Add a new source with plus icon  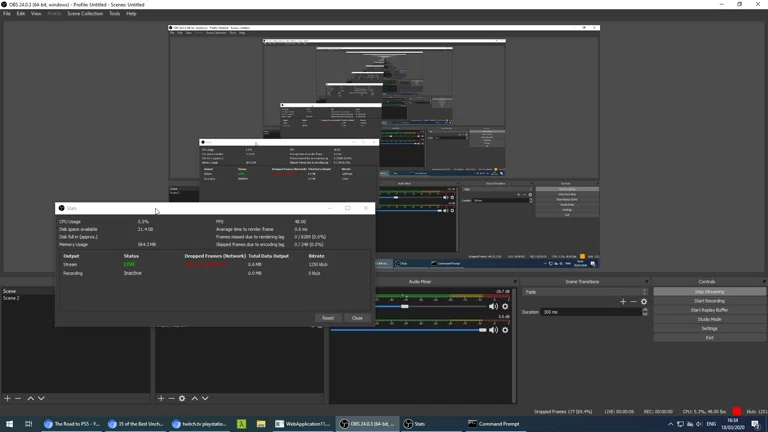pyautogui.click(x=160, y=398)
